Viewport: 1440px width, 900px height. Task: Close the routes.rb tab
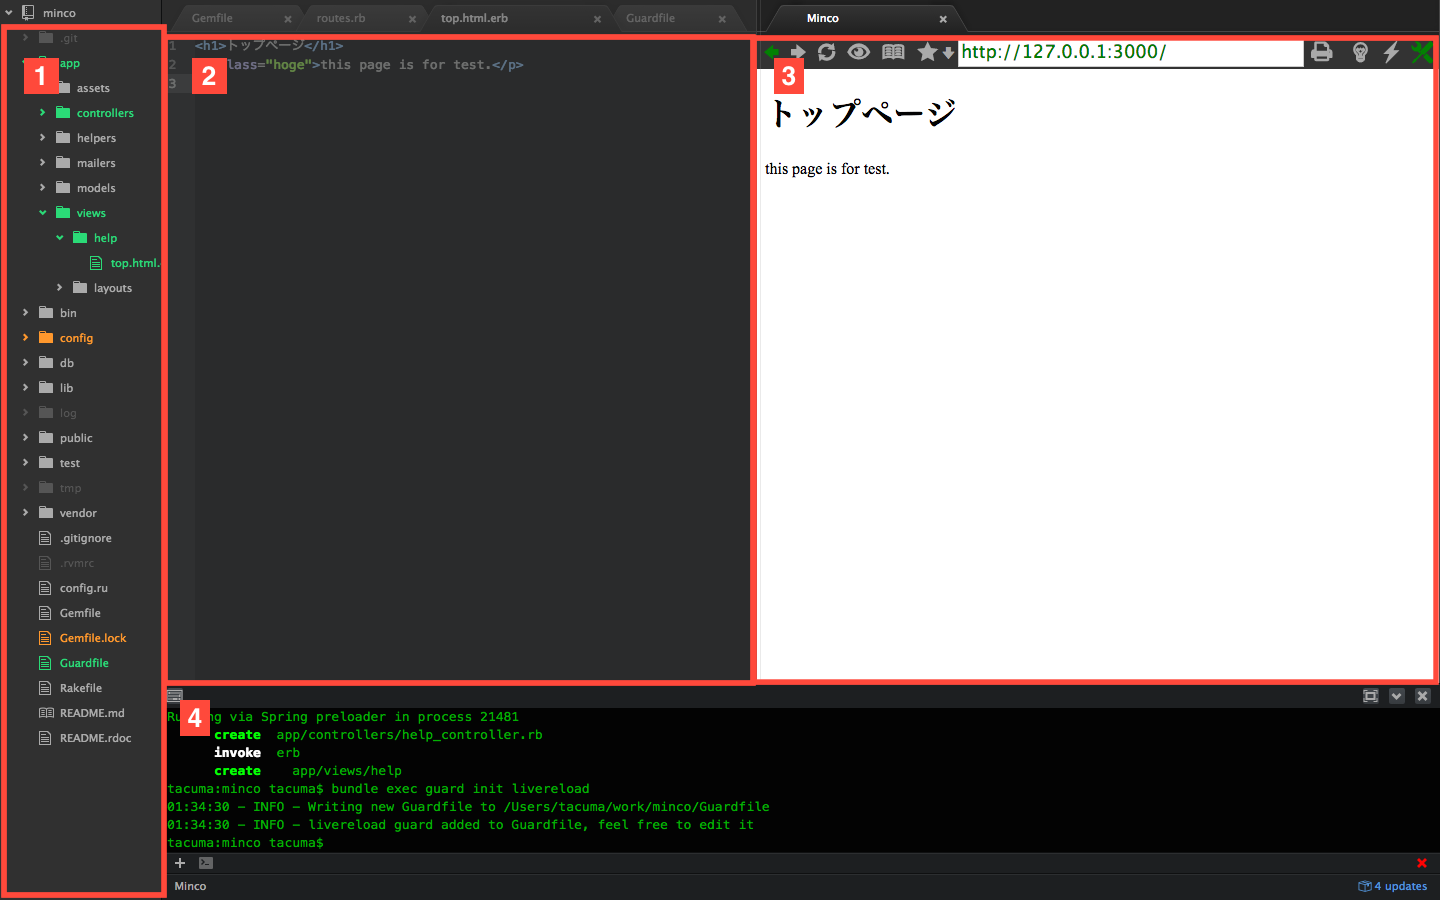pyautogui.click(x=412, y=19)
